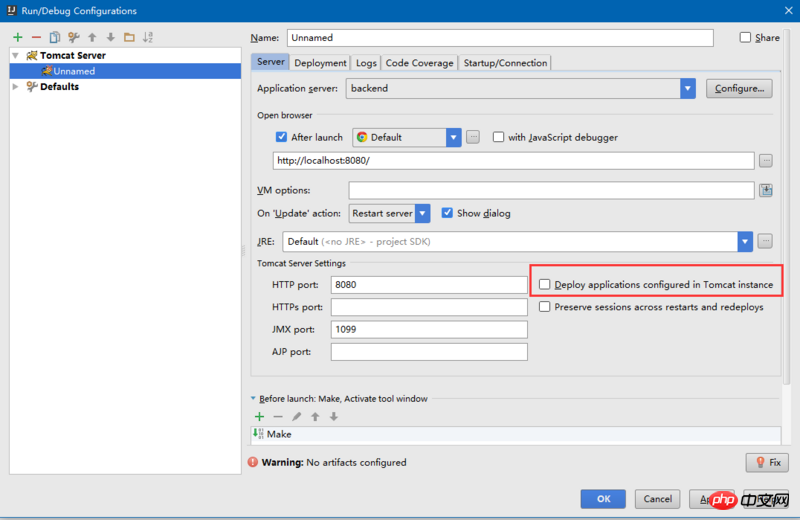Enable Deploy applications configured in Tomcat instance
This screenshot has width=800, height=520.
click(x=545, y=284)
